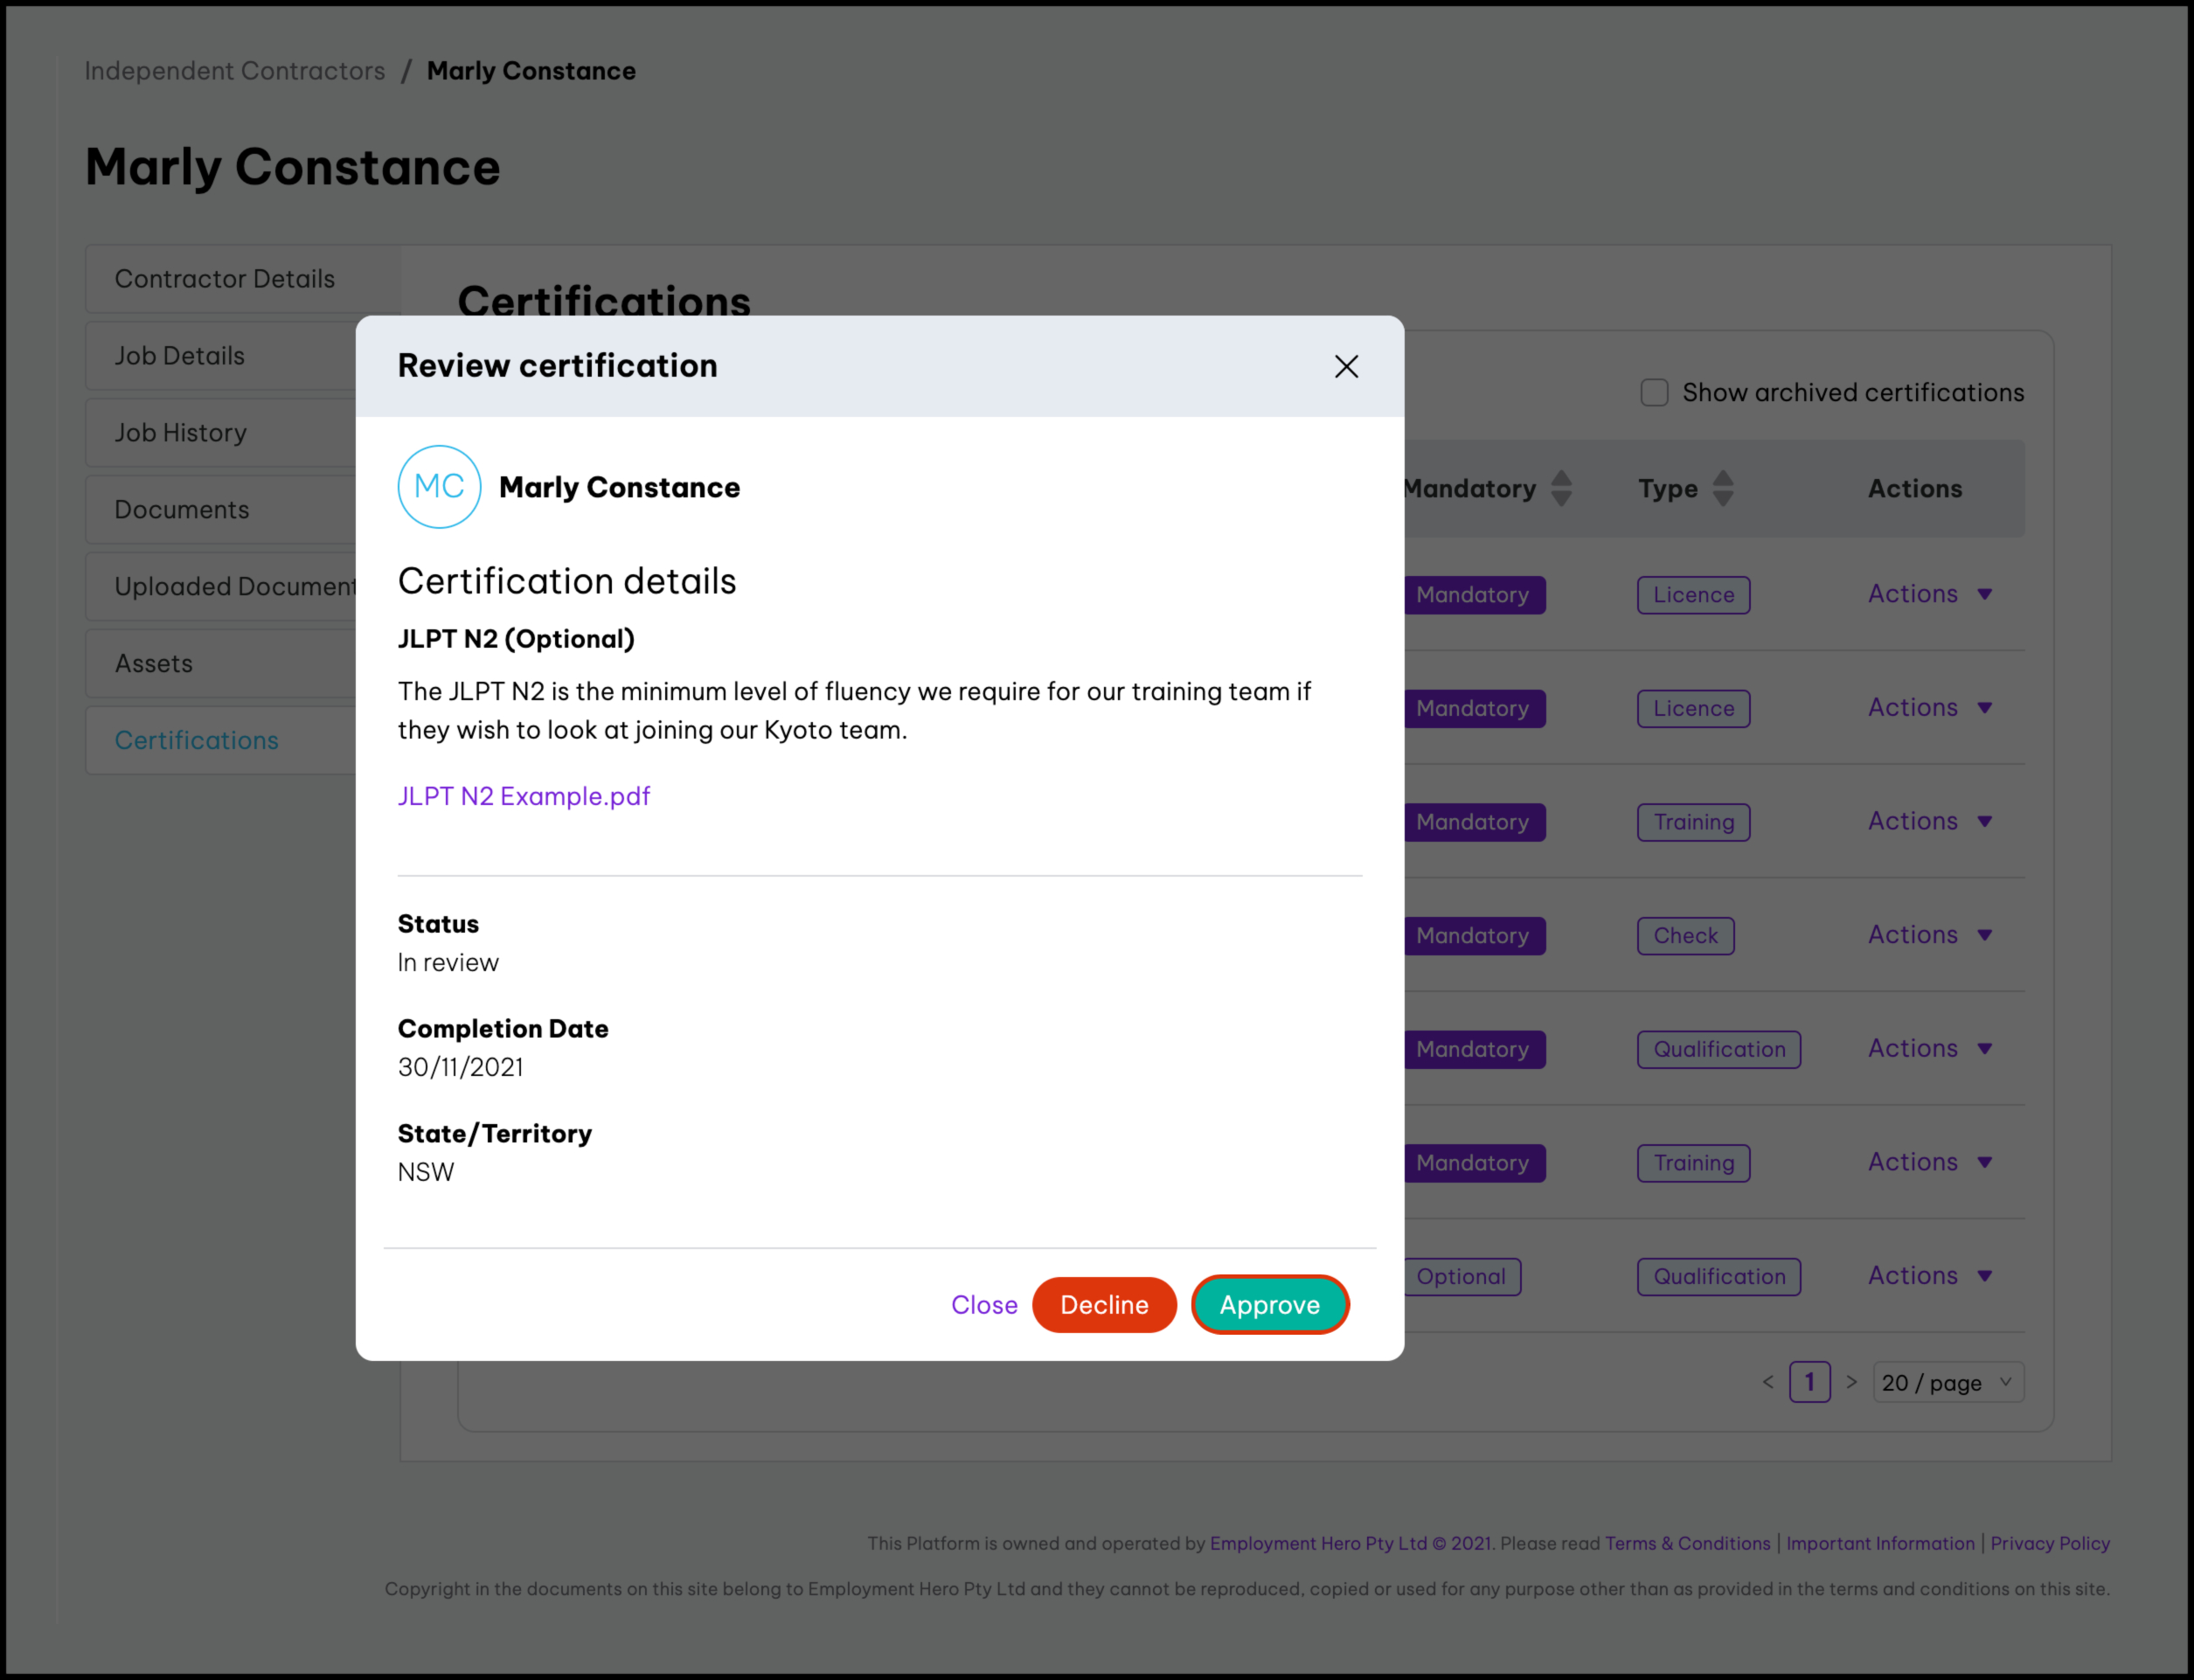The height and width of the screenshot is (1680, 2194).
Task: Close the Review certification dialog with X
Action: 1346,366
